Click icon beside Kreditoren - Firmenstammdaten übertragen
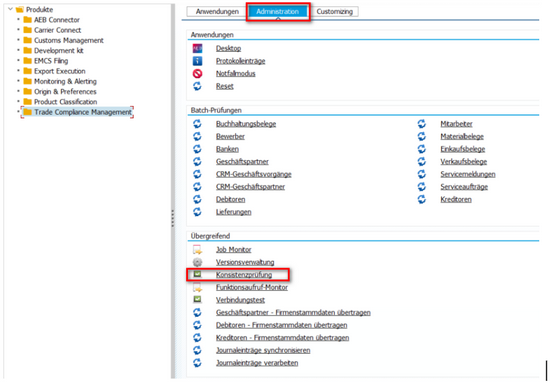The height and width of the screenshot is (383, 550). tap(197, 338)
